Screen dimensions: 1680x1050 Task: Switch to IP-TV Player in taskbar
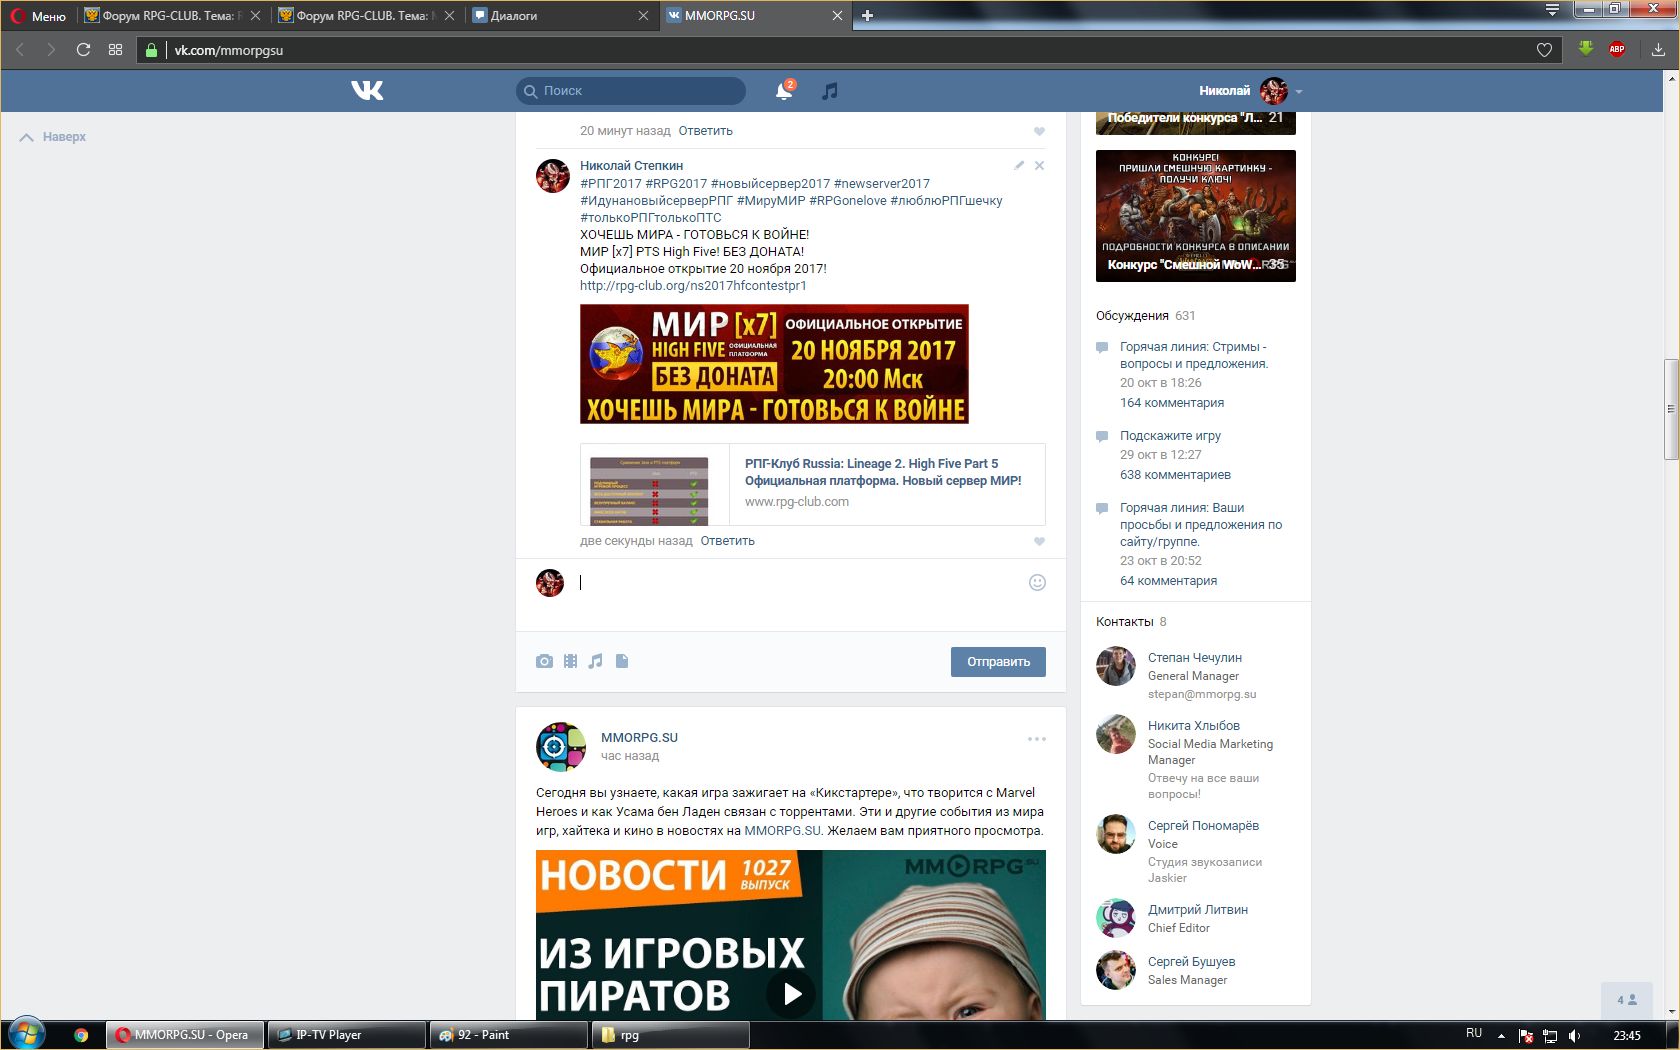346,1035
